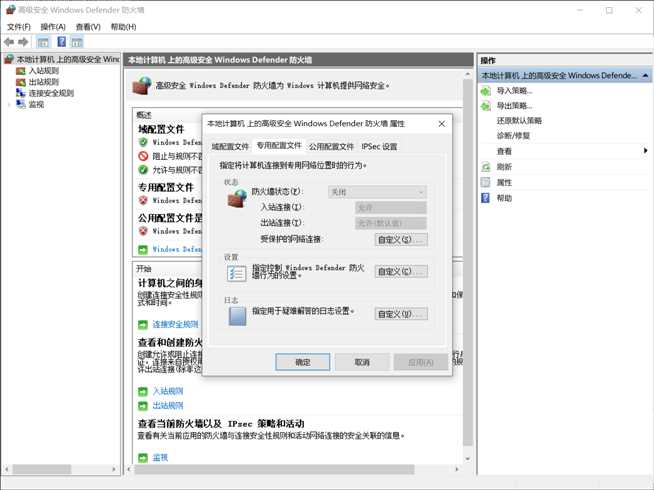
Task: Click the 导入策略 green icon
Action: [485, 90]
